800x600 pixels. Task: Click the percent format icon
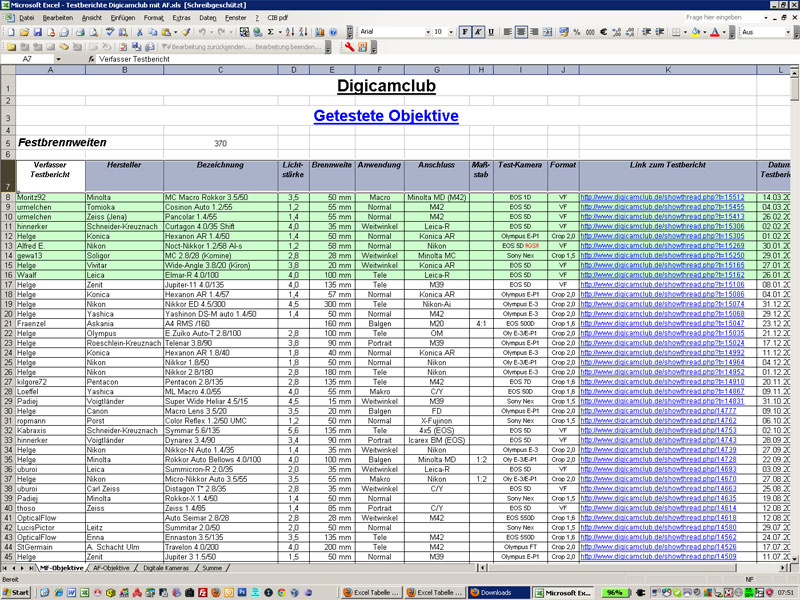576,32
